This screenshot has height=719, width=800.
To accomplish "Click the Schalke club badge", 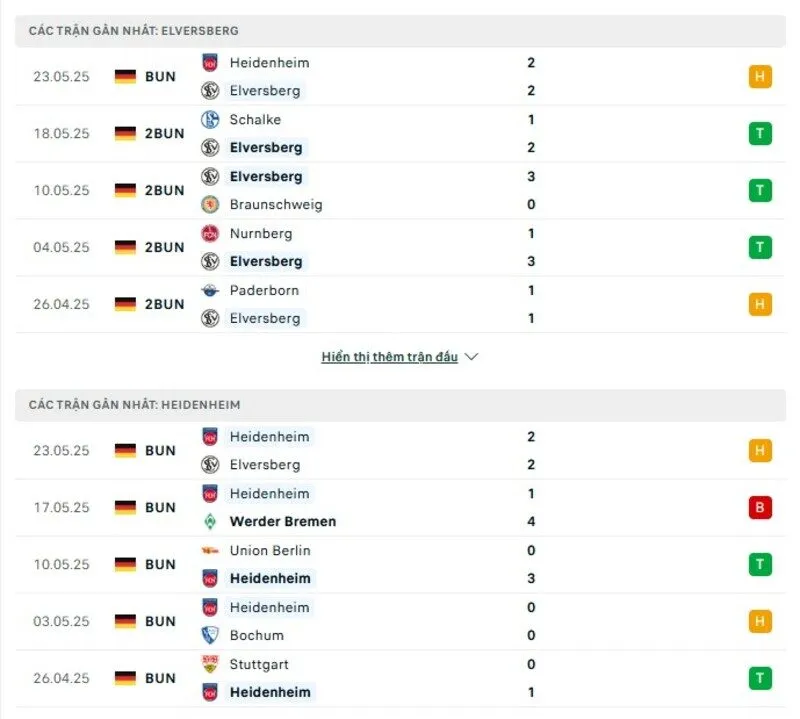I will point(210,119).
